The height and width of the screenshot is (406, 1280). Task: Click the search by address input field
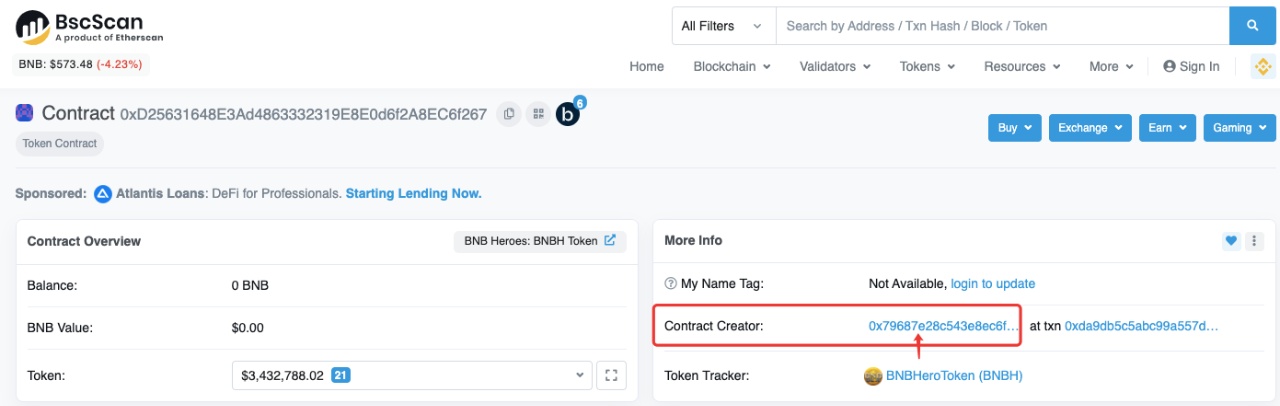click(x=1002, y=26)
